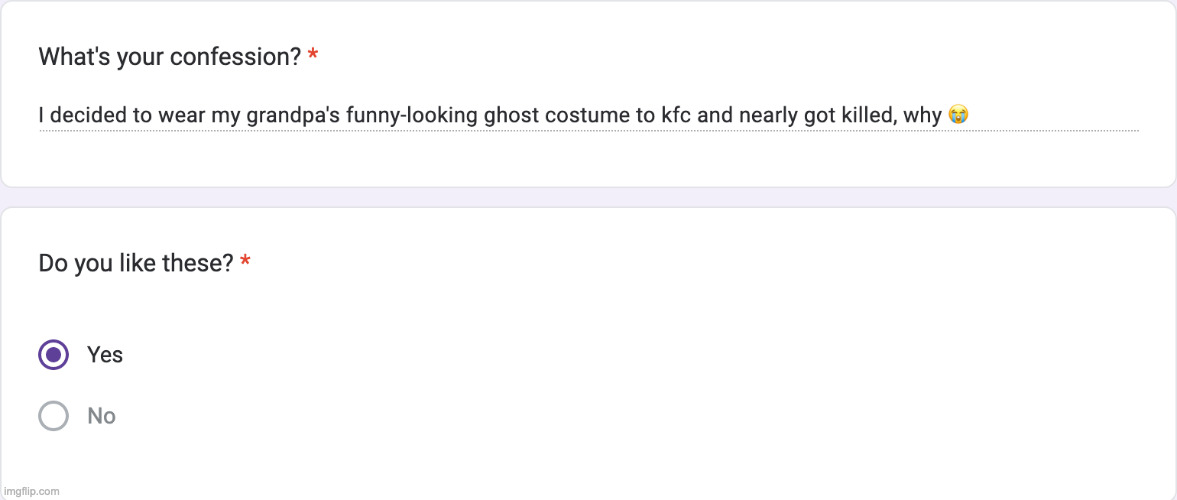Click the crying emoji in the confession

pos(958,116)
